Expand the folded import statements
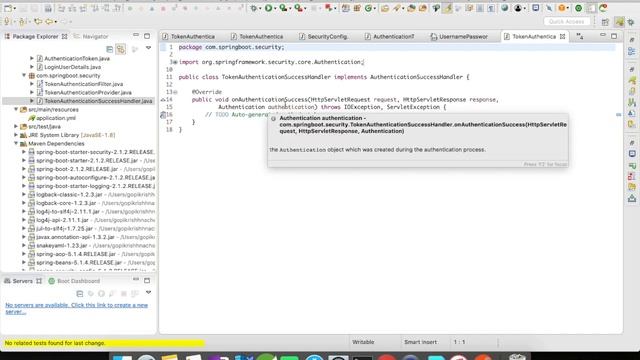This screenshot has height=360, width=640. [x=175, y=62]
